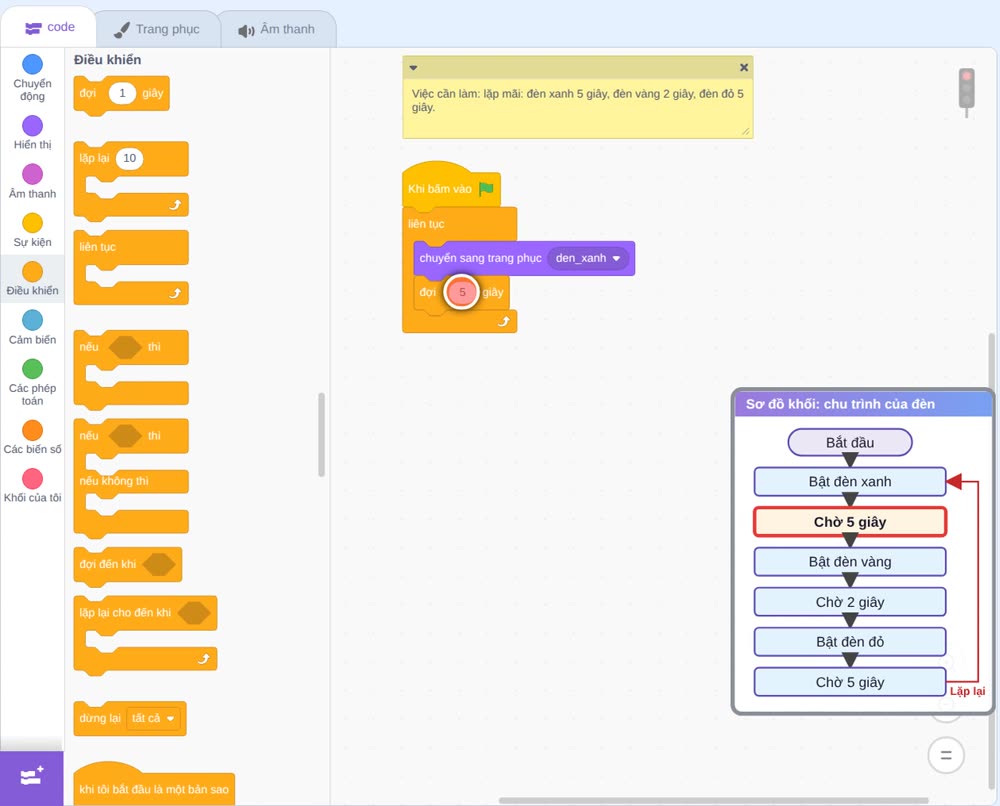This screenshot has width=1000, height=806.
Task: Open the add extension button
Action: point(32,777)
